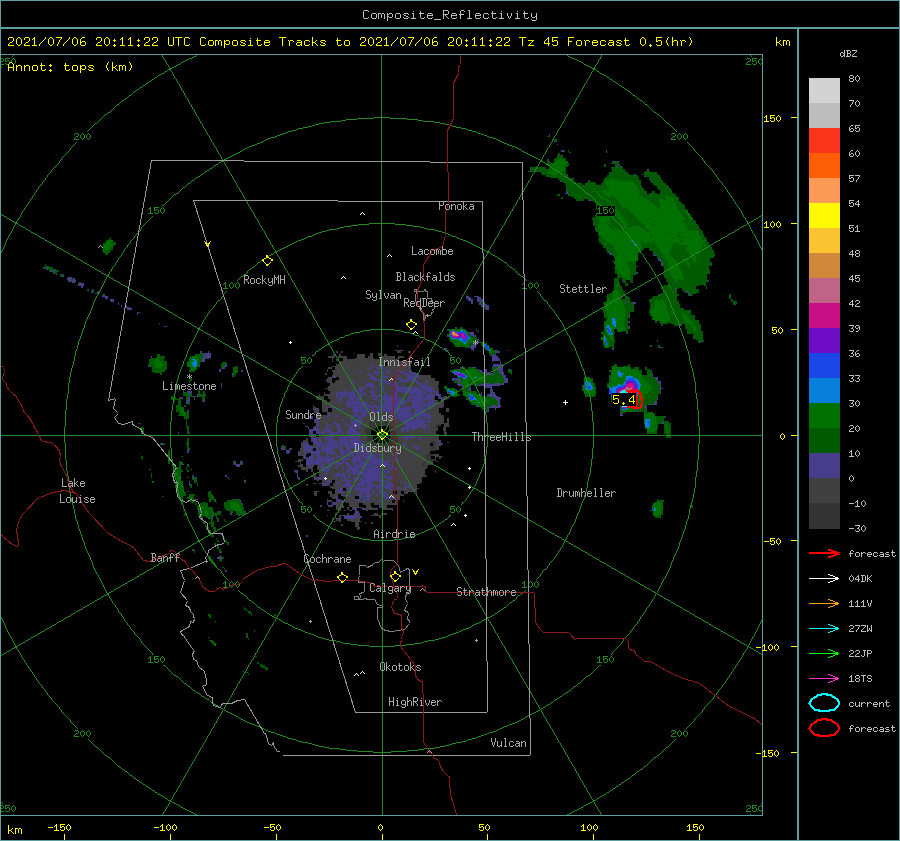Select the light blue 30-33 dBZ swatch
This screenshot has height=841, width=900.
coord(824,390)
